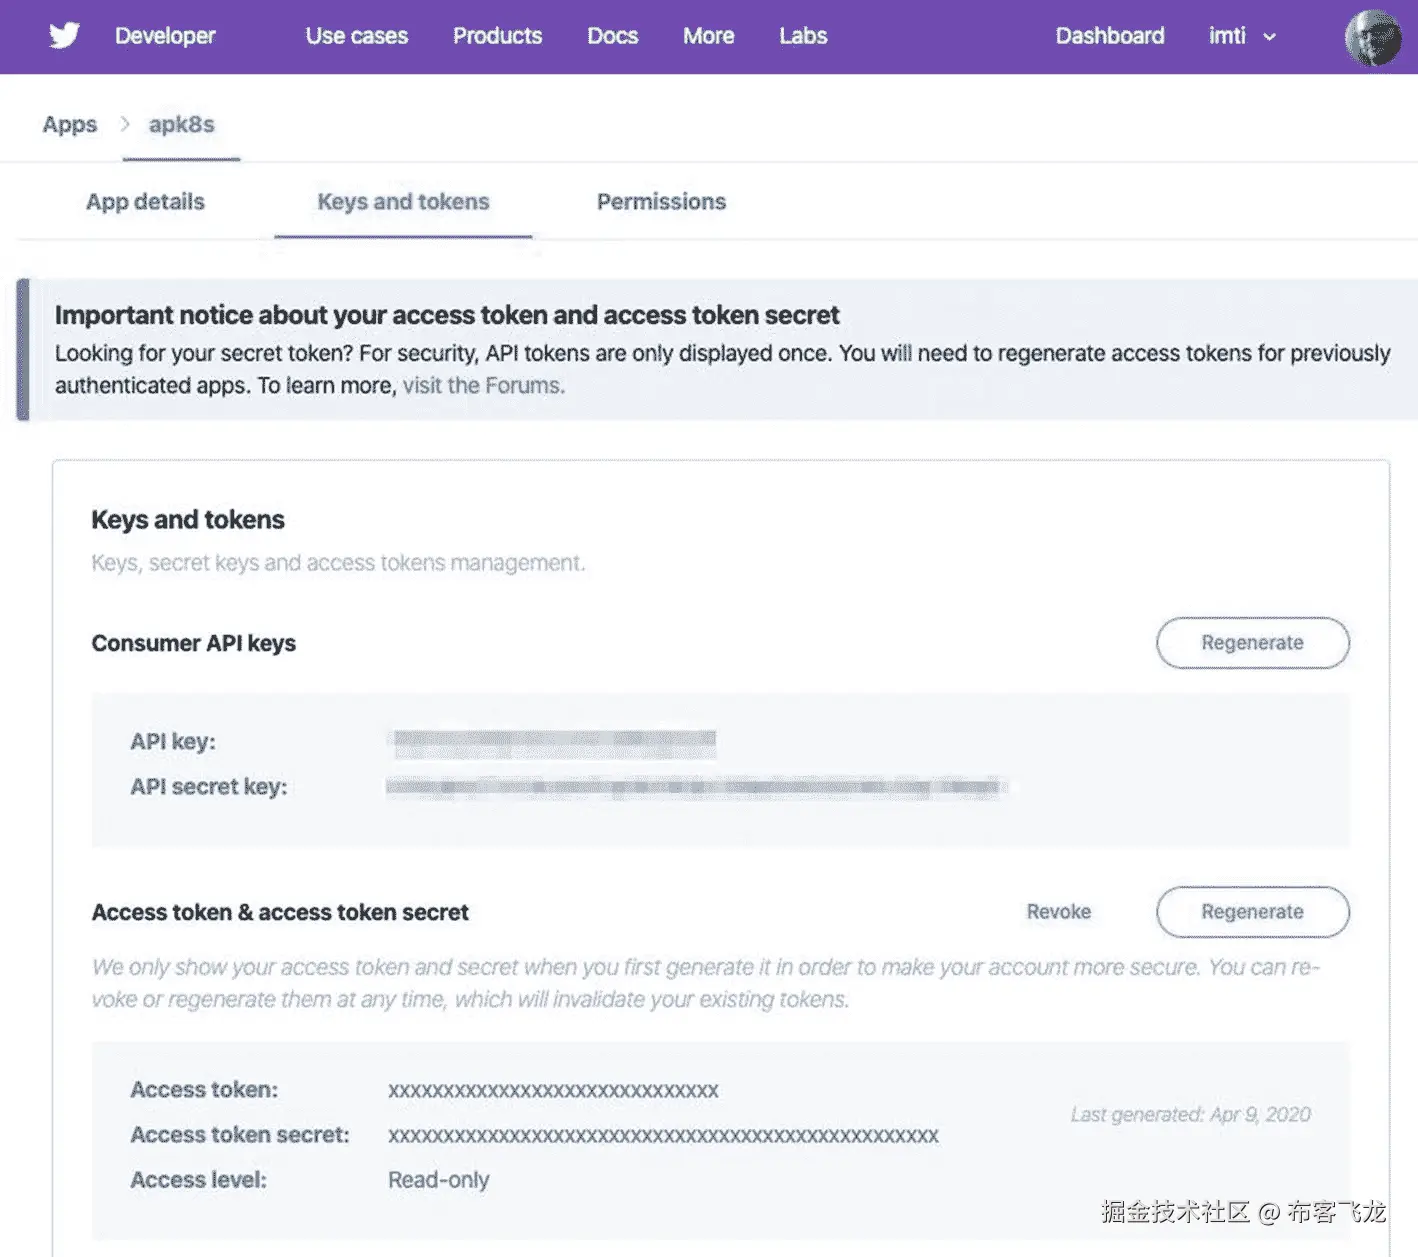Follow the 'visit the Forums' link
This screenshot has width=1418, height=1257.
[484, 386]
